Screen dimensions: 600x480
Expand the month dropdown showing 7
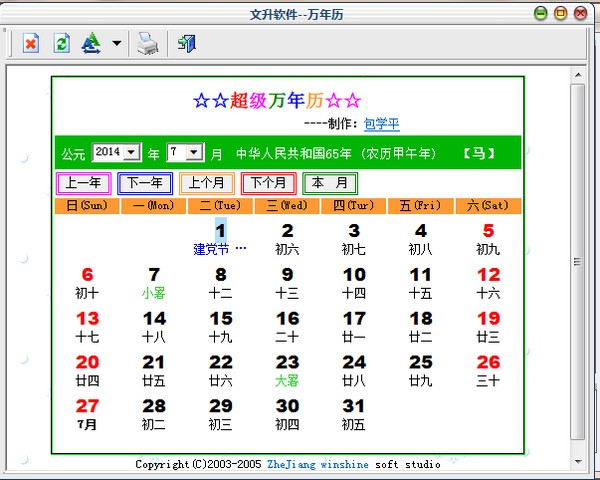(195, 153)
